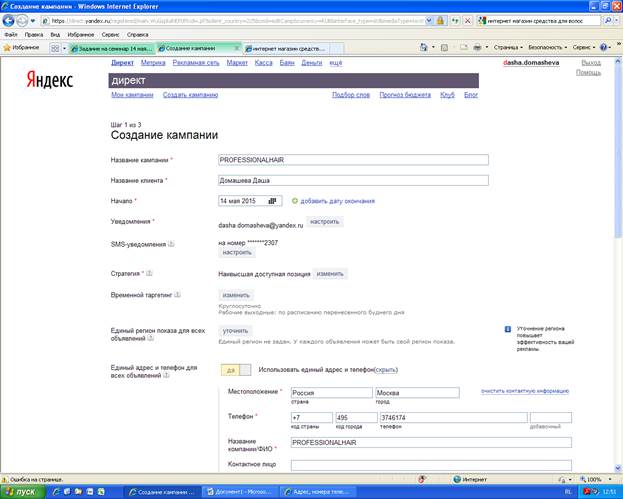Click the green plus добавить дату окончания
The height and width of the screenshot is (499, 623).
(333, 201)
